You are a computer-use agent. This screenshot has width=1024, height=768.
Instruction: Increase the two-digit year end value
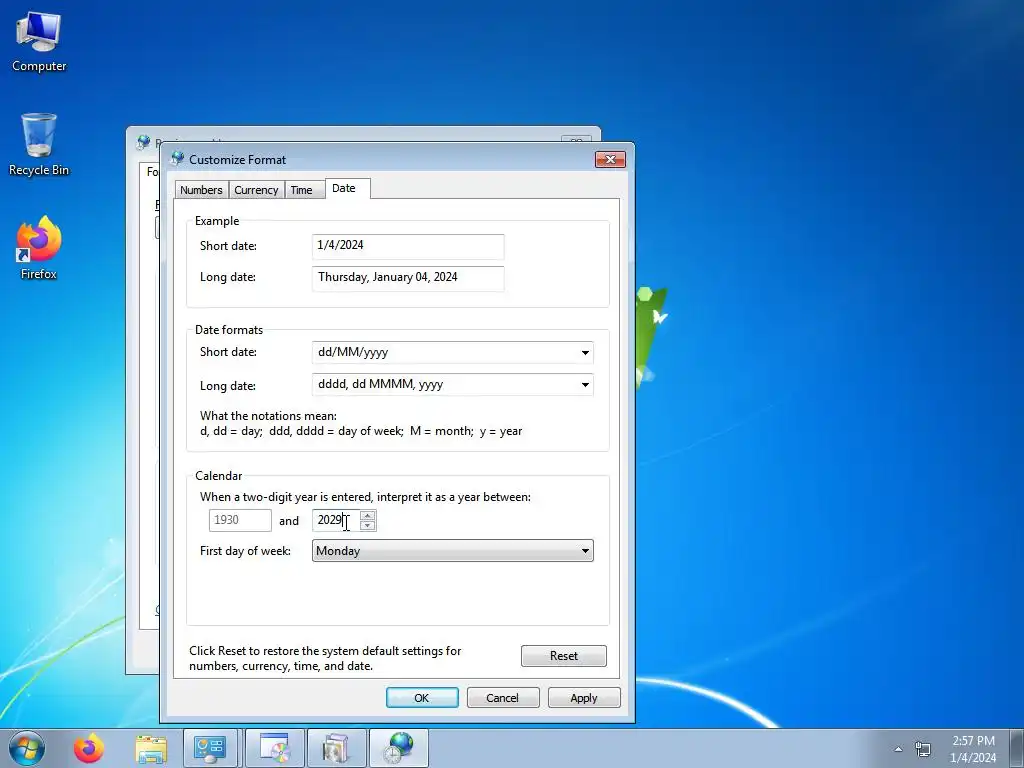(368, 516)
